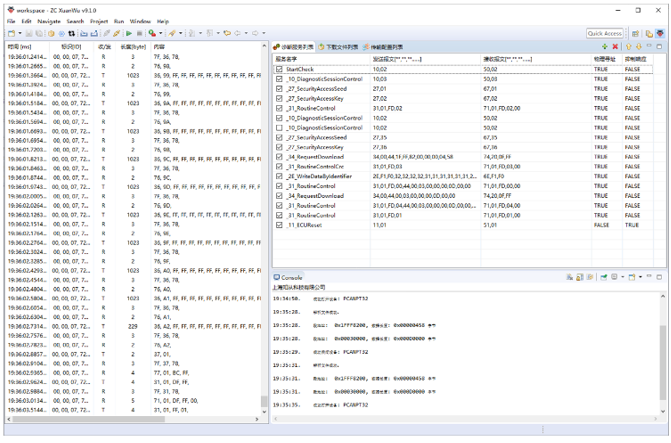Toggle the _34_RequestDownload 34,00,44,1F checkbox
Image resolution: width=671 pixels, height=443 pixels.
(279, 157)
